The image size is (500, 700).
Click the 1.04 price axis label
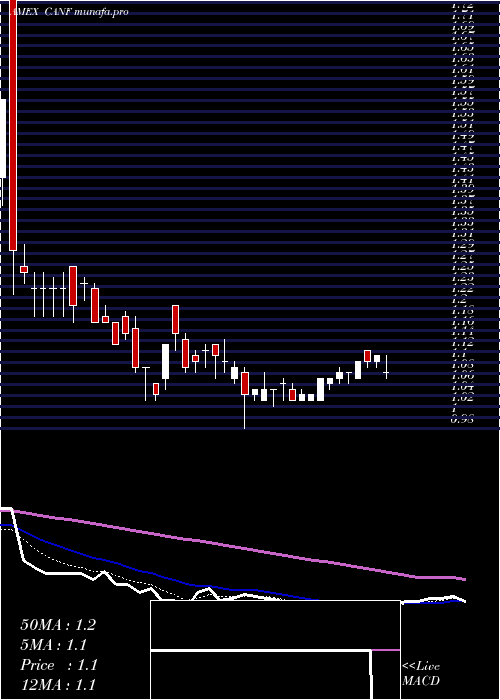pyautogui.click(x=464, y=387)
